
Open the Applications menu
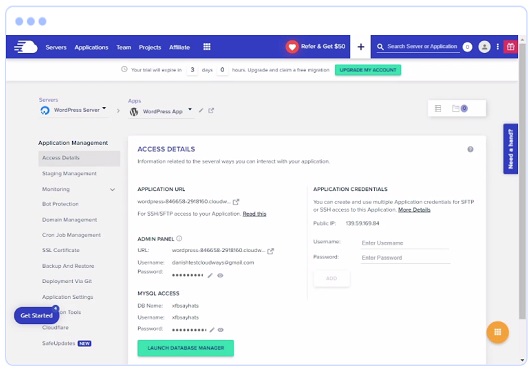click(x=91, y=47)
